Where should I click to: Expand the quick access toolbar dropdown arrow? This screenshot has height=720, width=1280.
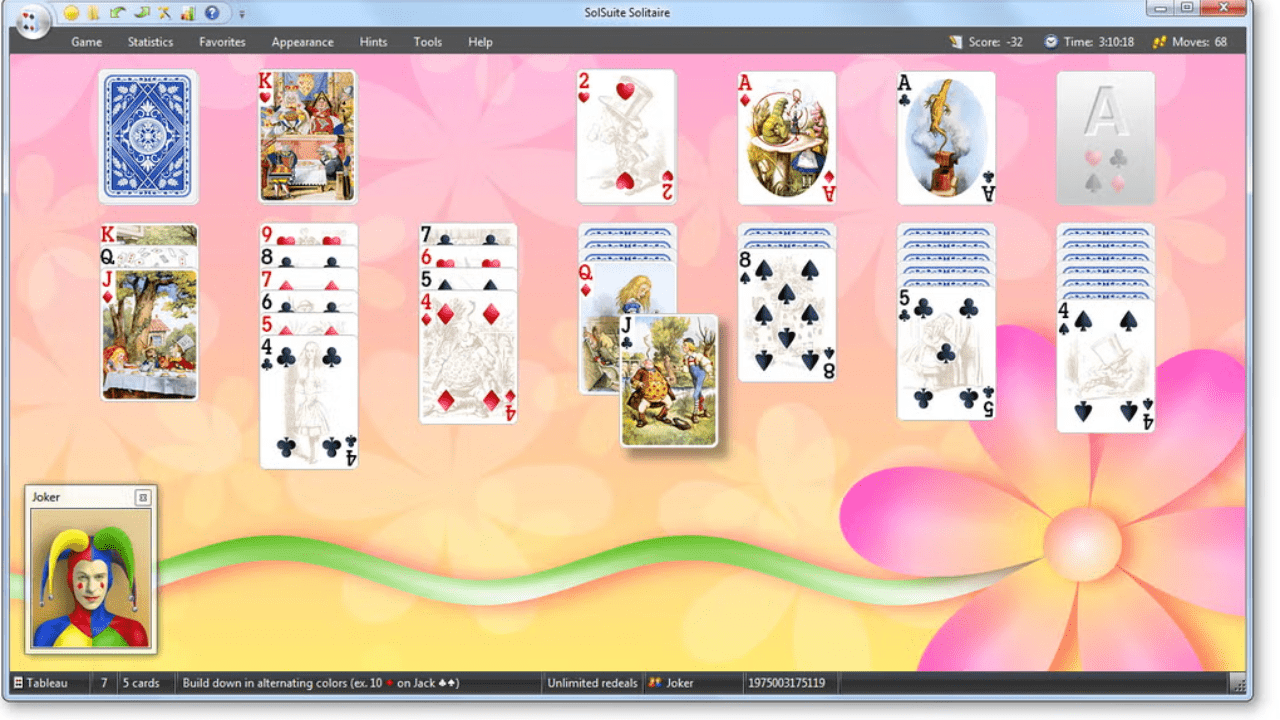tap(242, 14)
